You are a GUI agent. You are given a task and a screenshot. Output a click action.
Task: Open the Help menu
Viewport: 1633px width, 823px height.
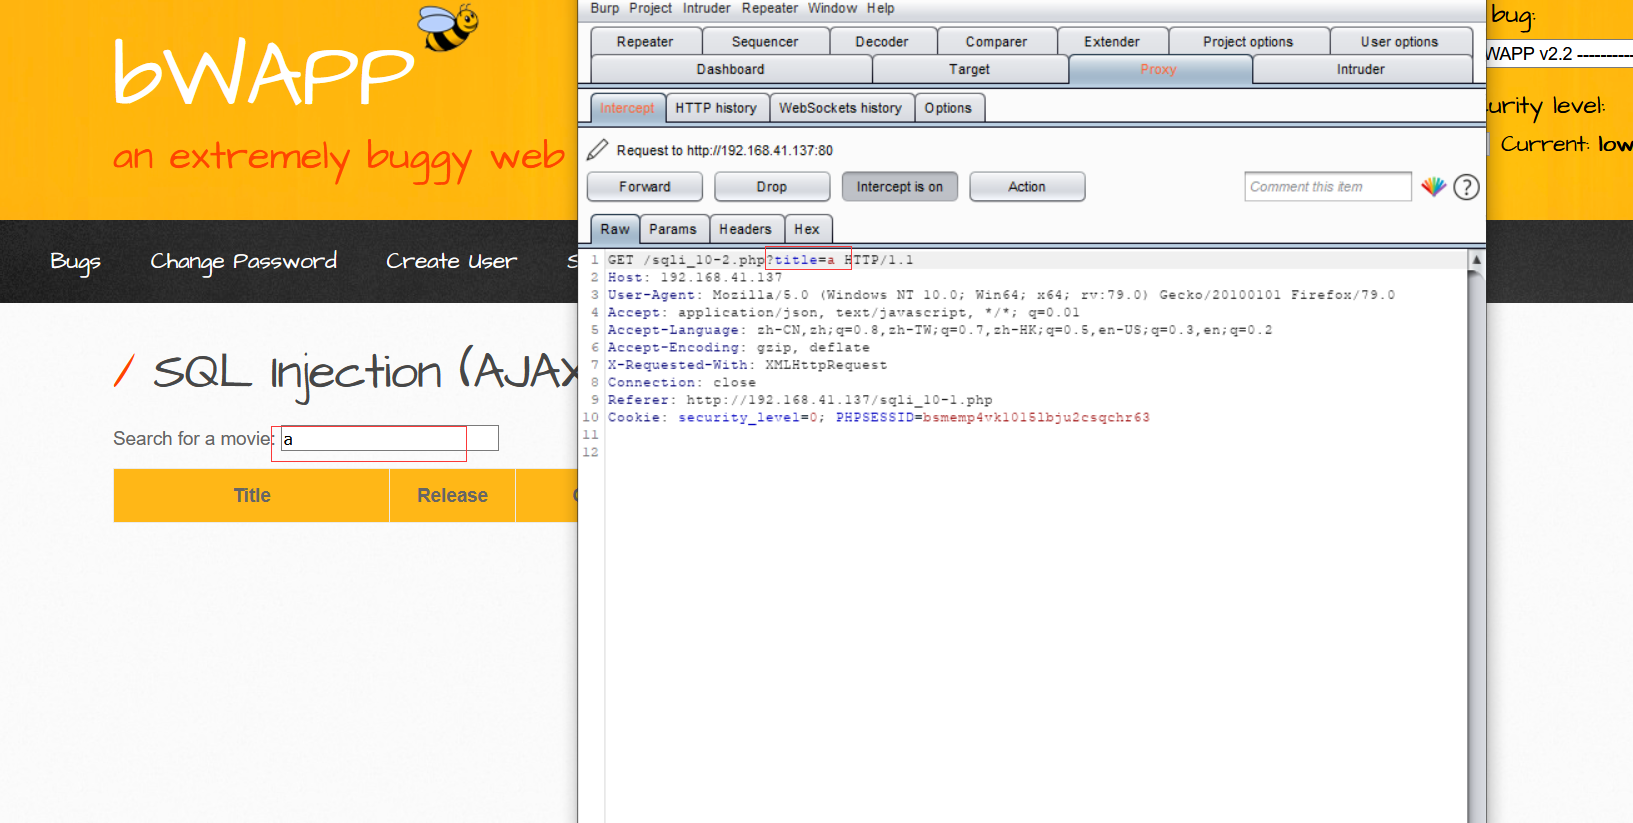880,8
